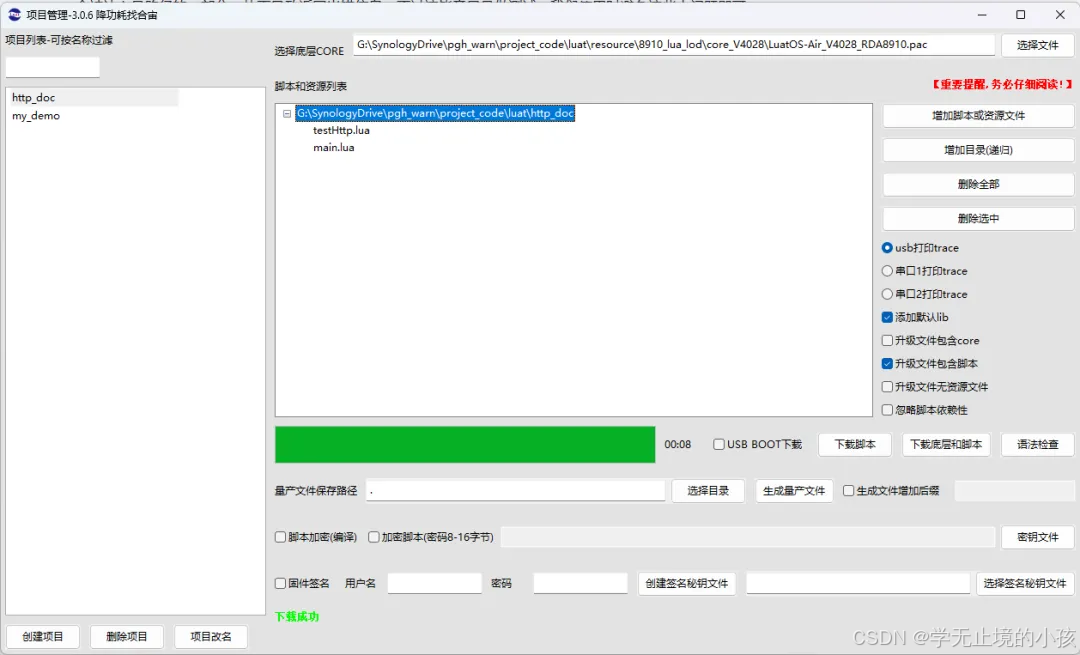Click 选择签名秘钥文件 button

[x=1025, y=583]
